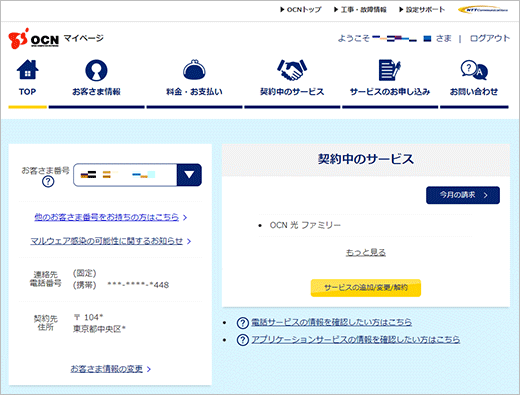Click the 東京都中央区 address text
This screenshot has height=395, width=520.
point(99,329)
